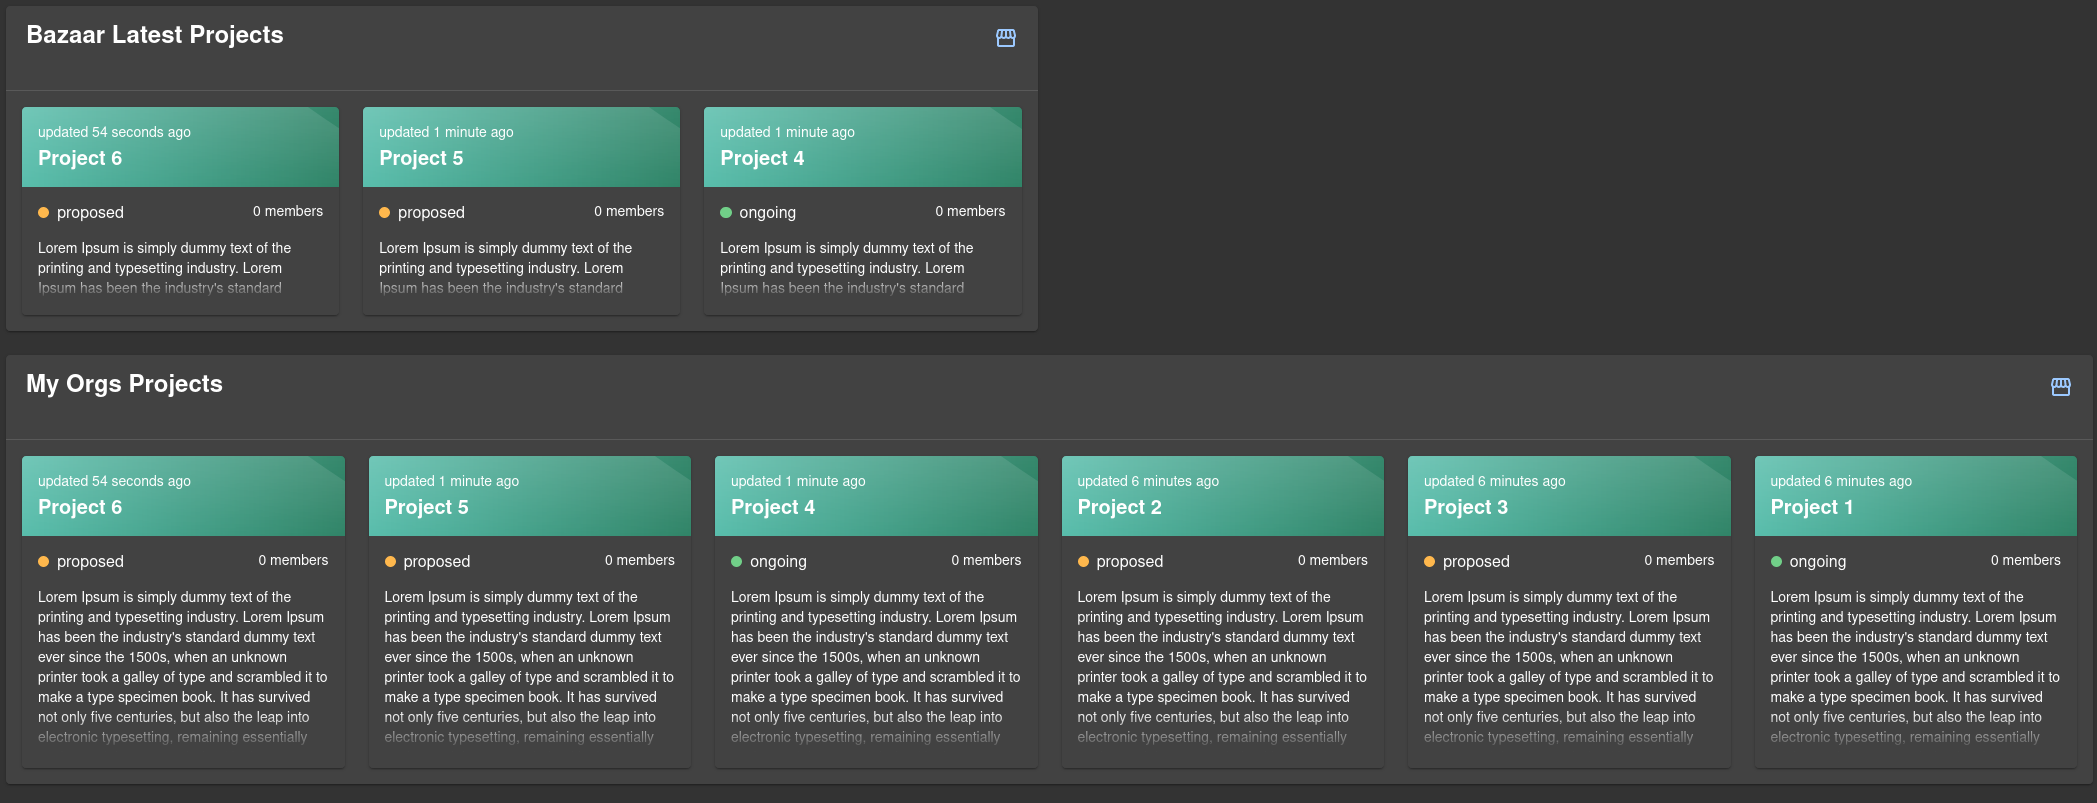Click the orange proposed status dot on Project 2
The width and height of the screenshot is (2097, 803).
pos(1083,562)
